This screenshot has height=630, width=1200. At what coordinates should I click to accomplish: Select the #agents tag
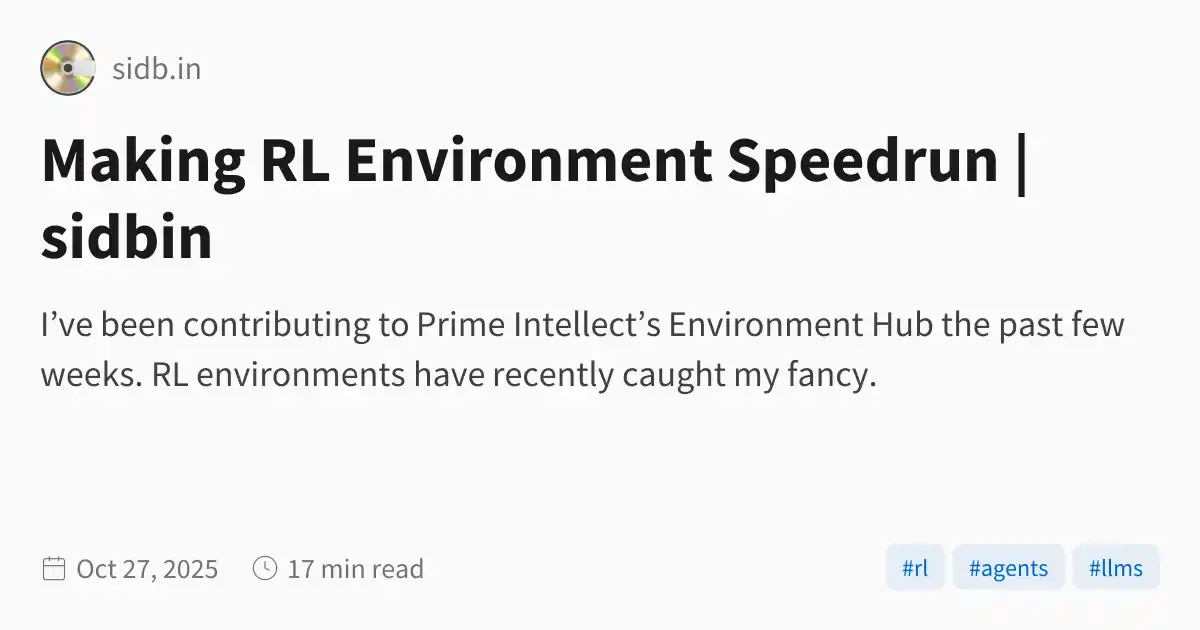(x=1008, y=569)
